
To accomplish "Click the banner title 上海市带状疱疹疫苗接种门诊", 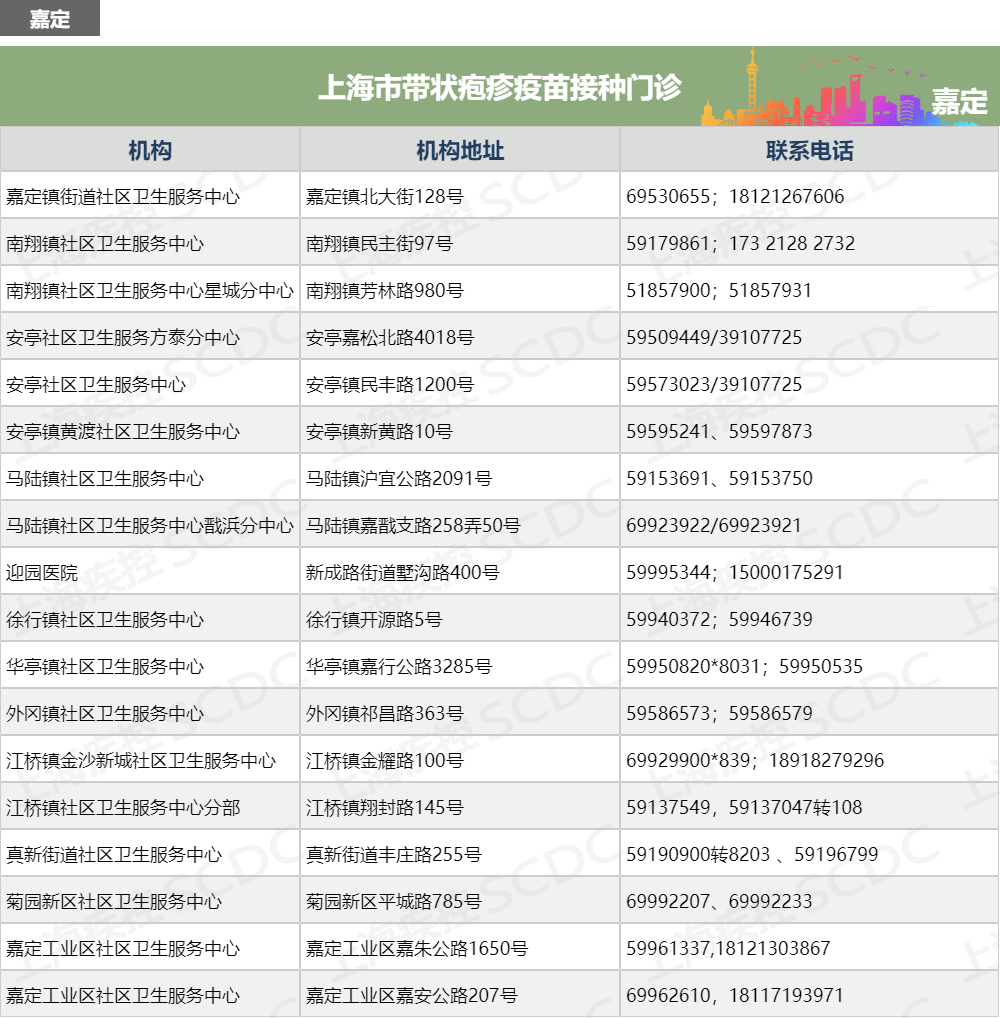I will 500,87.
